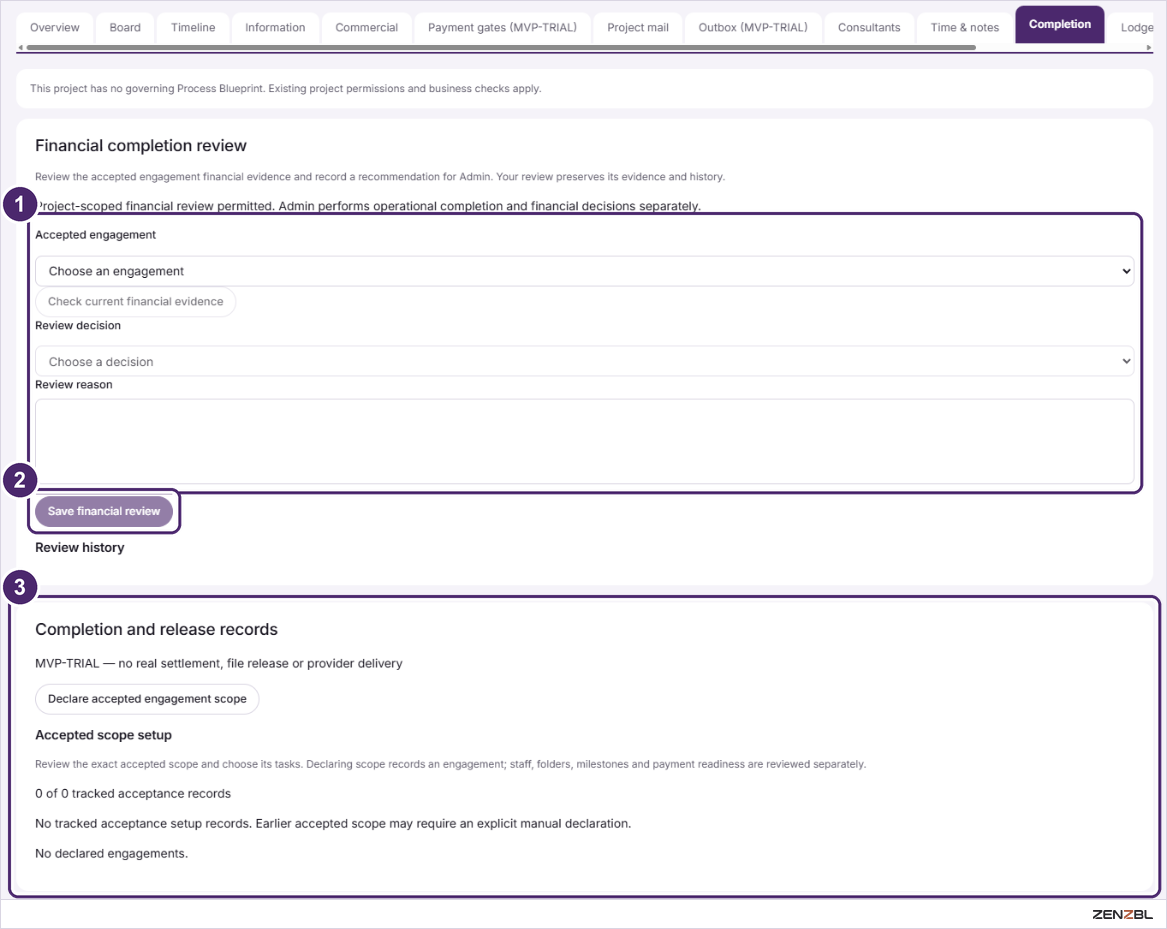Click Completion and release records heading
Image resolution: width=1167 pixels, height=929 pixels.
tap(156, 630)
